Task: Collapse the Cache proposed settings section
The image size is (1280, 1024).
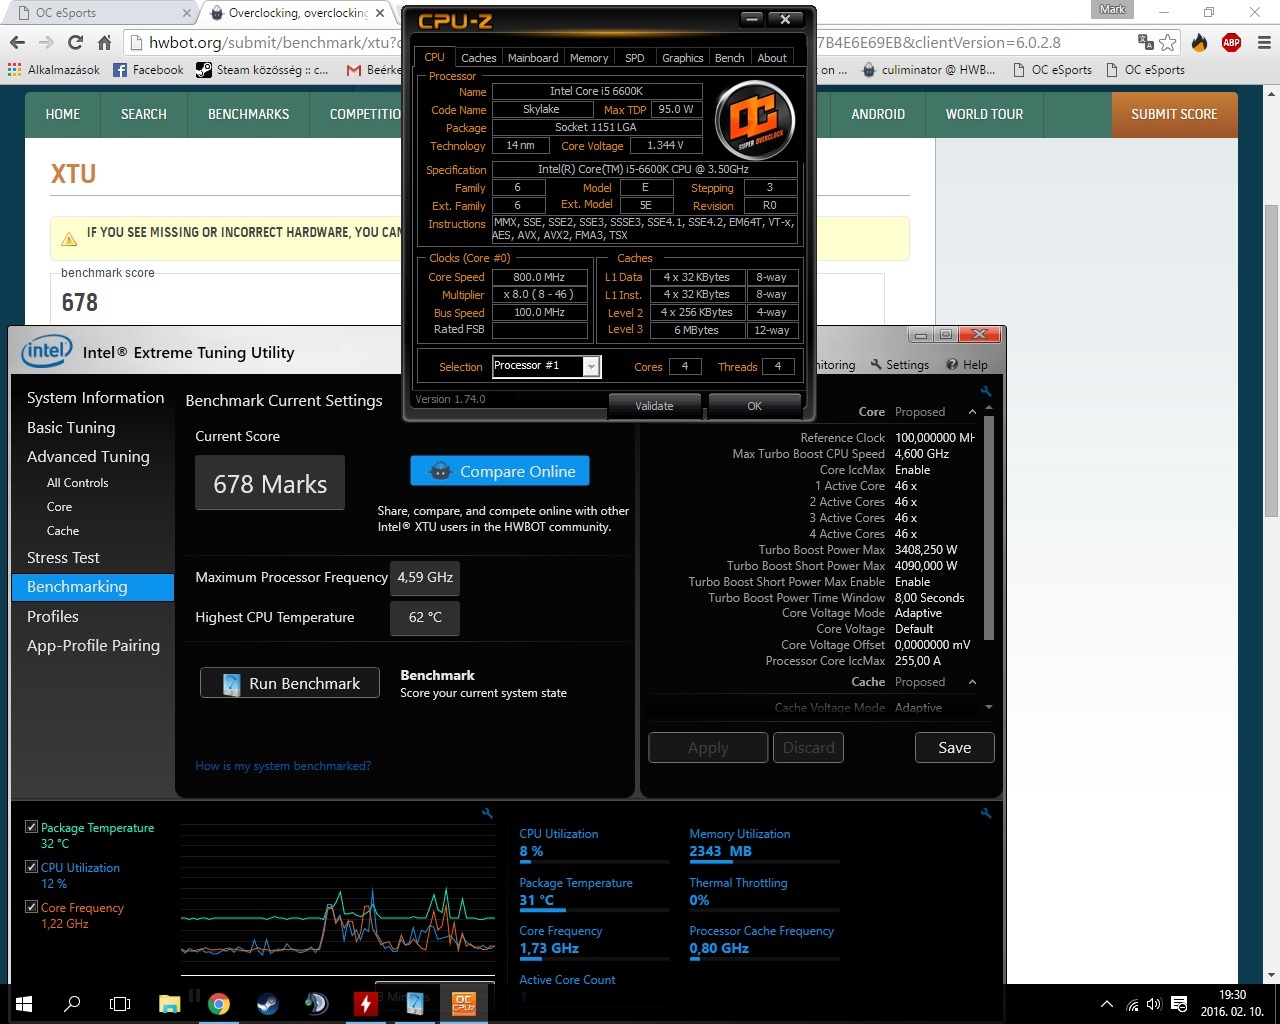Action: [972, 682]
